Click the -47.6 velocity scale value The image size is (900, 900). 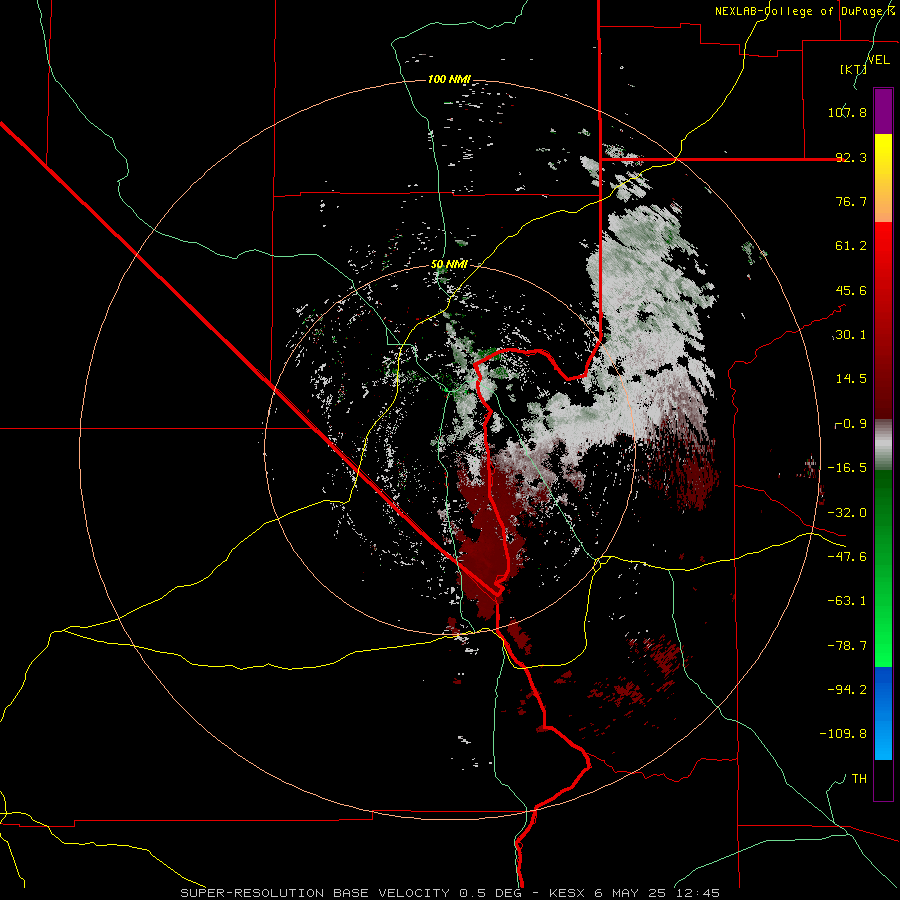pyautogui.click(x=847, y=557)
